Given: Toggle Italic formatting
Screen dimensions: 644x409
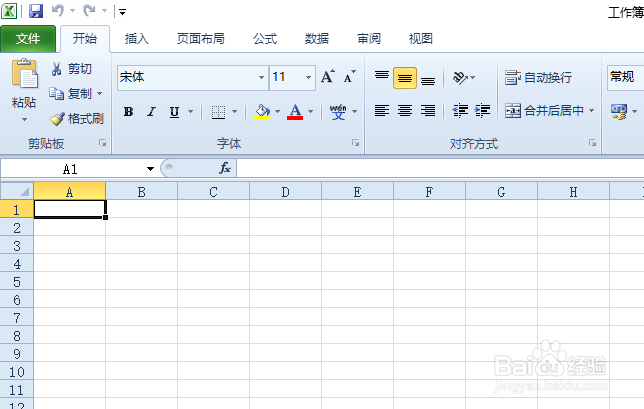Looking at the screenshot, I should click(x=152, y=112).
